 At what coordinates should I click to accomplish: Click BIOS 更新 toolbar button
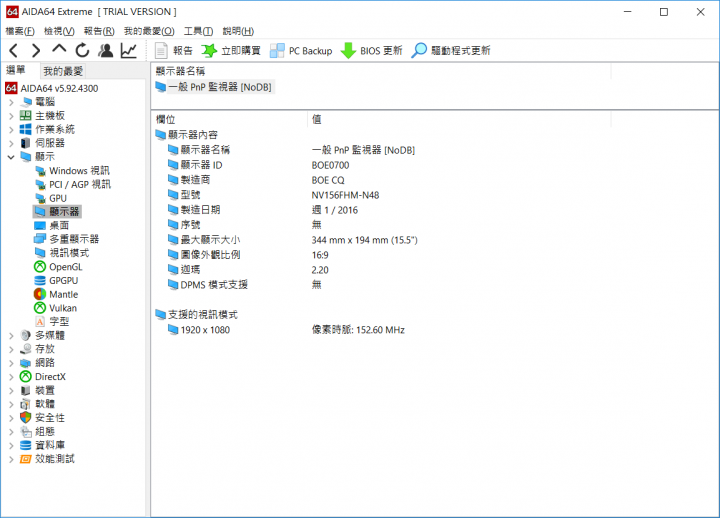coord(371,51)
